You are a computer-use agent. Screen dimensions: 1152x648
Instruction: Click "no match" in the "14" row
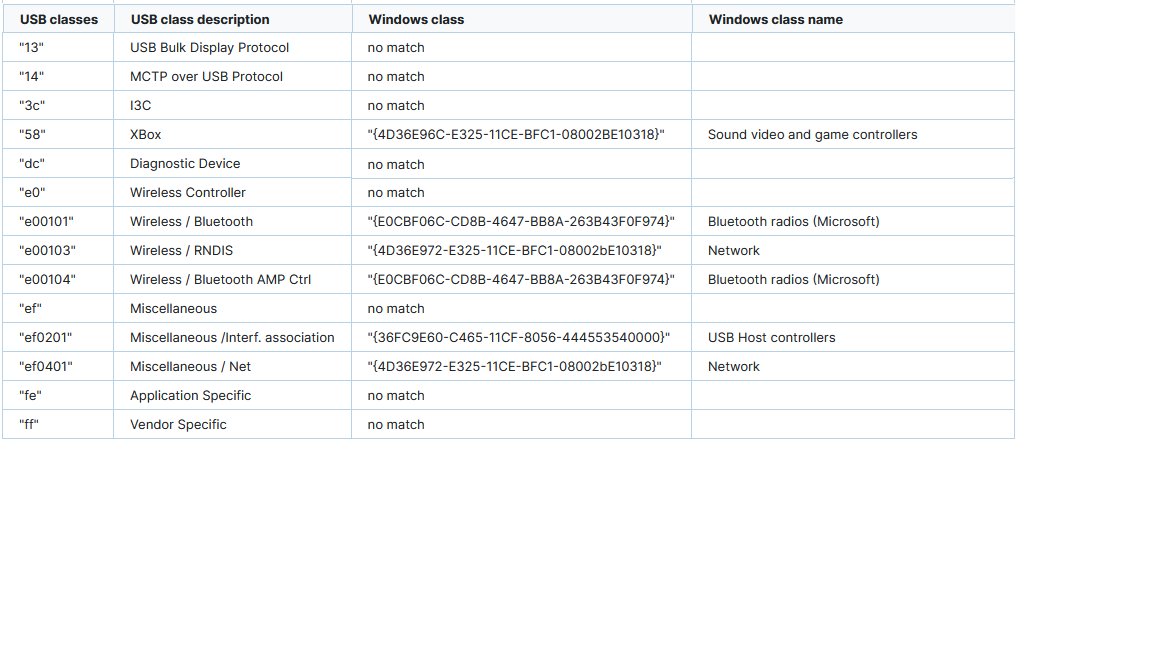click(396, 76)
